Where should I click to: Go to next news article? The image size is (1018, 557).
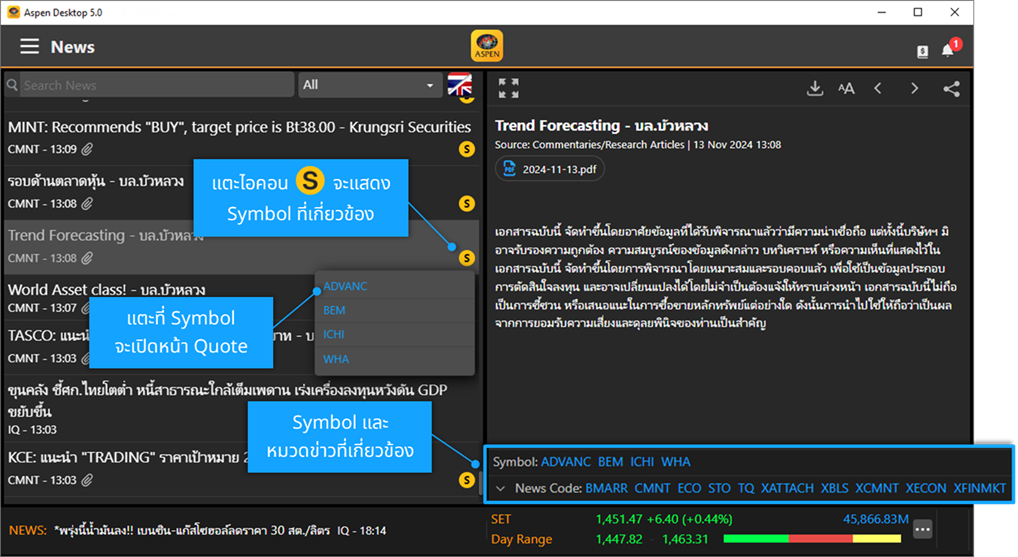[915, 88]
